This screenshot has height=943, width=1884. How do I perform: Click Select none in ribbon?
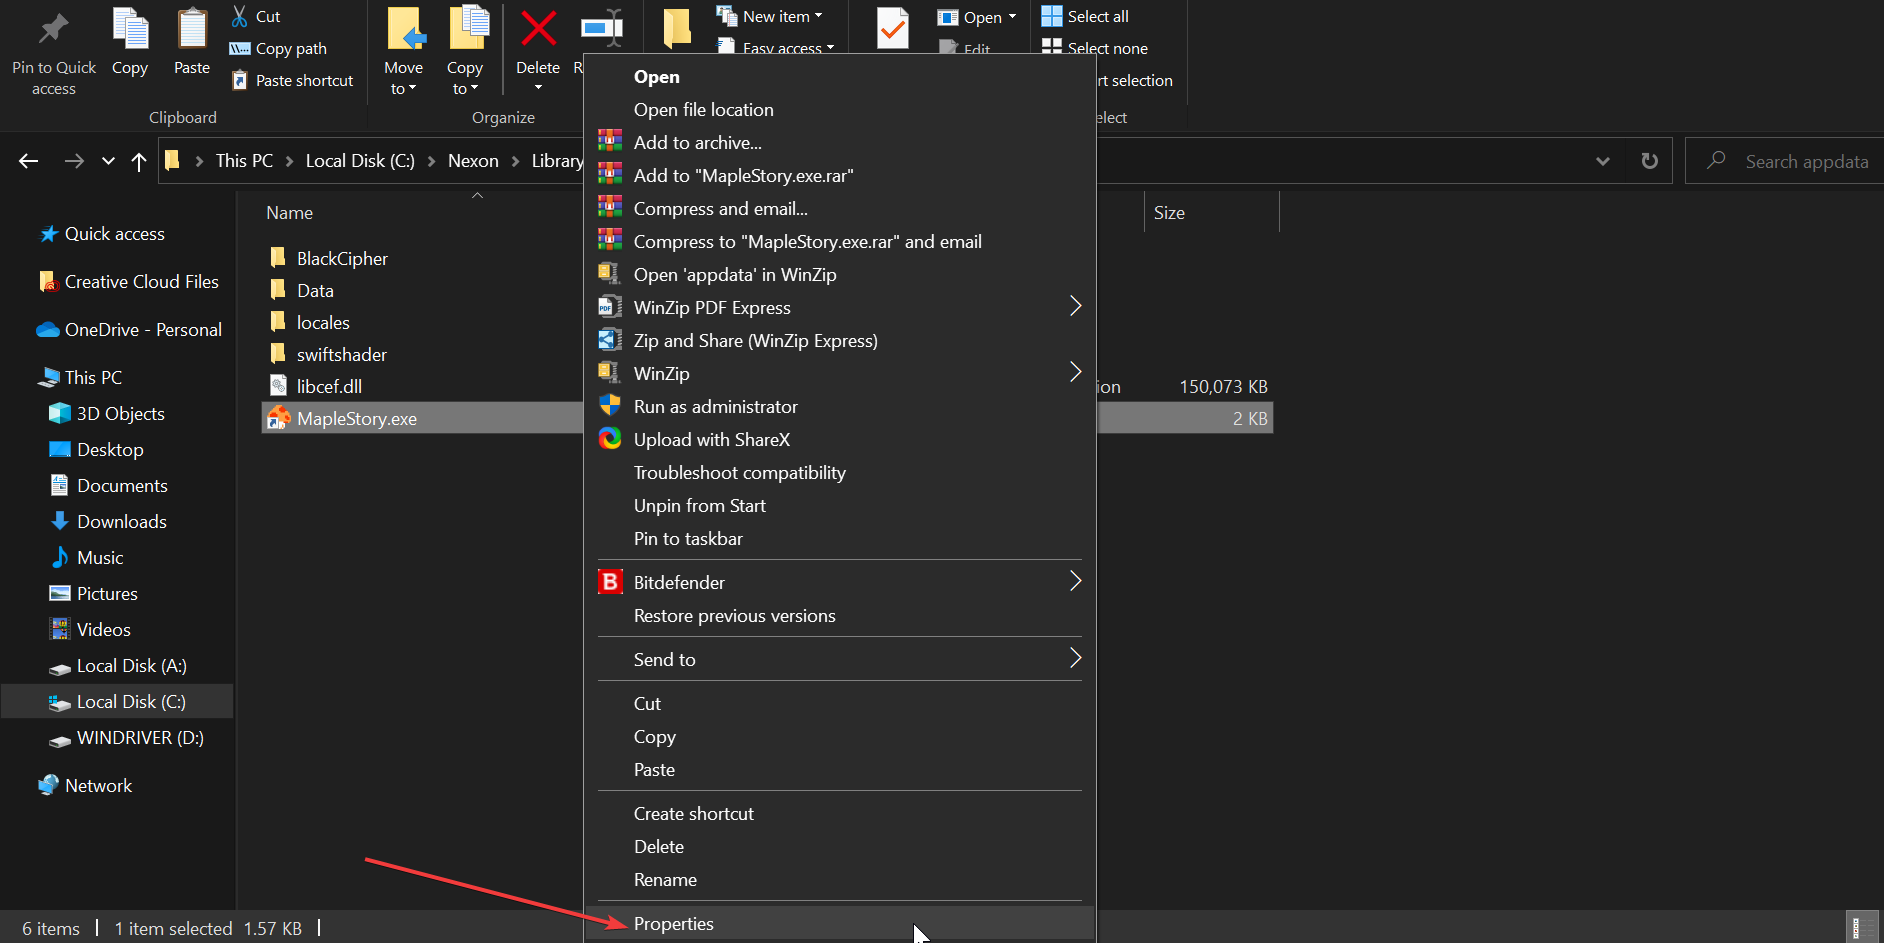pos(1095,48)
